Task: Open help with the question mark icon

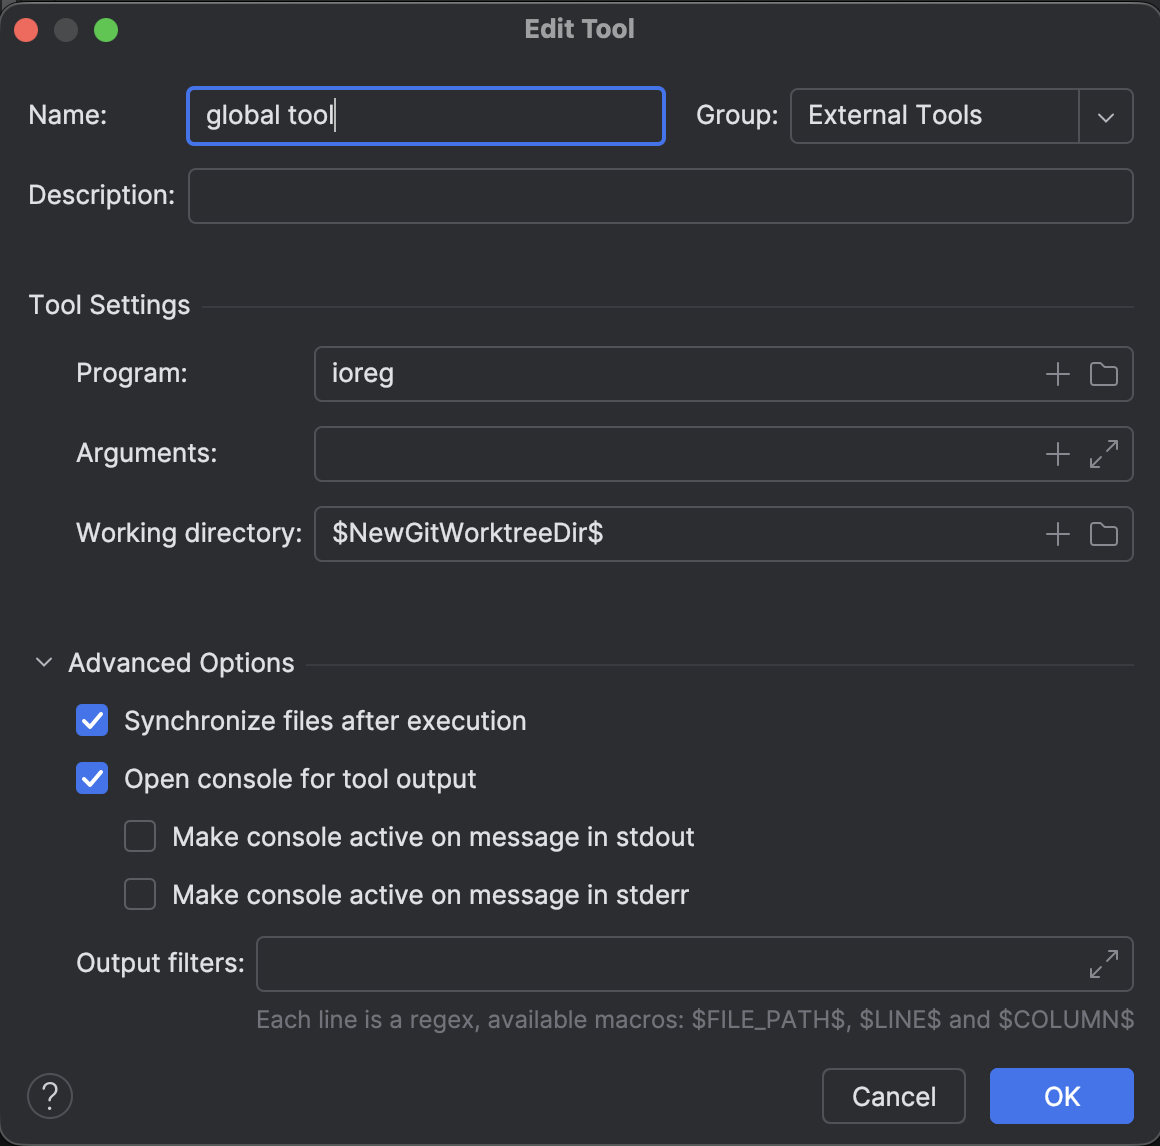Action: point(50,1096)
